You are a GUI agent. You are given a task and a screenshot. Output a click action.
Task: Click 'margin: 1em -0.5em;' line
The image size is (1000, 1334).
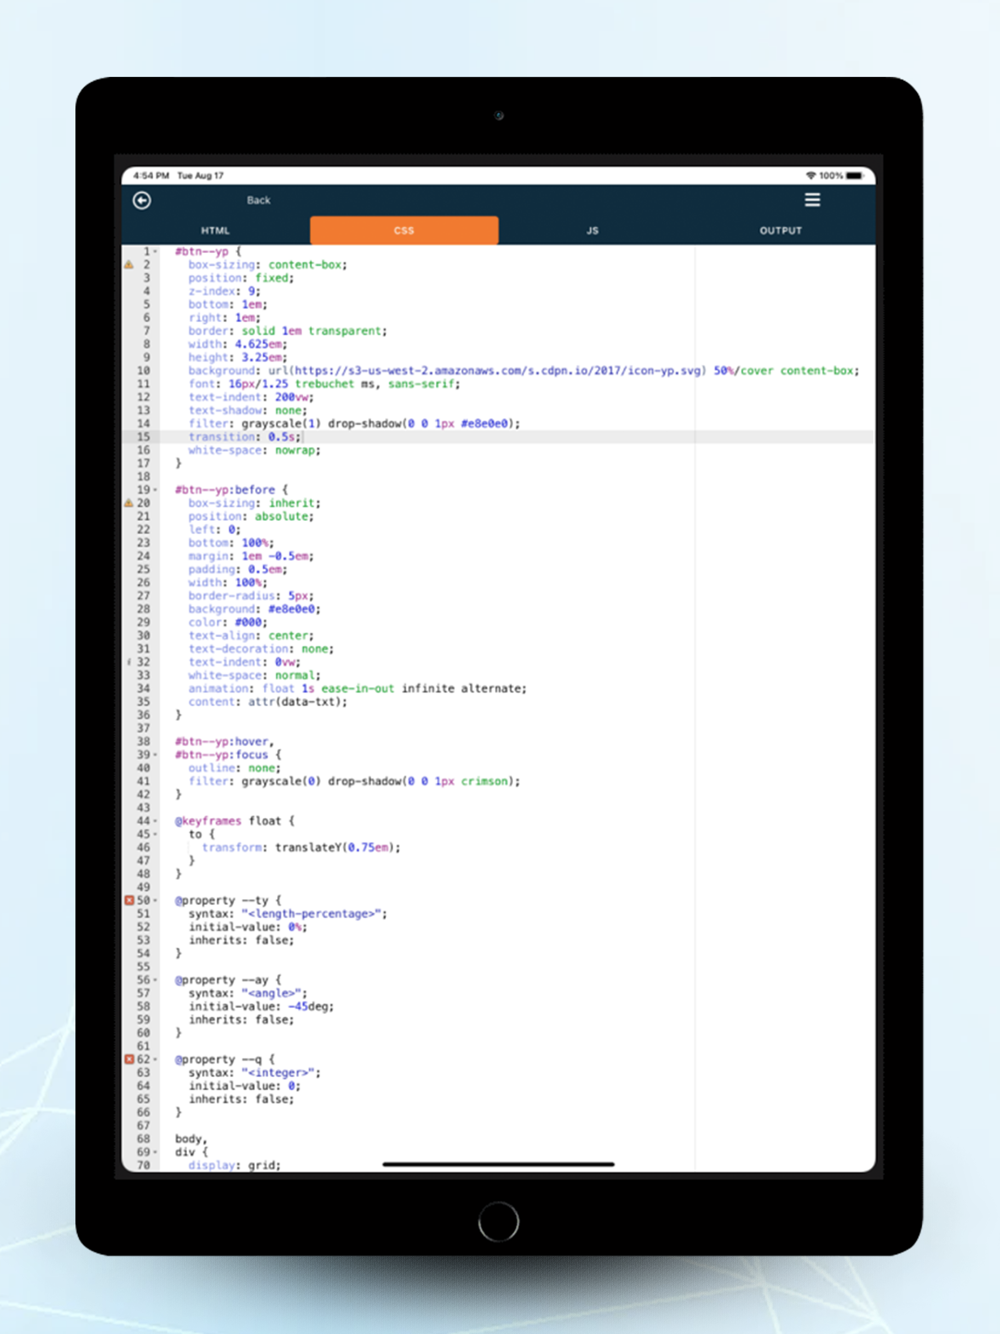click(251, 556)
